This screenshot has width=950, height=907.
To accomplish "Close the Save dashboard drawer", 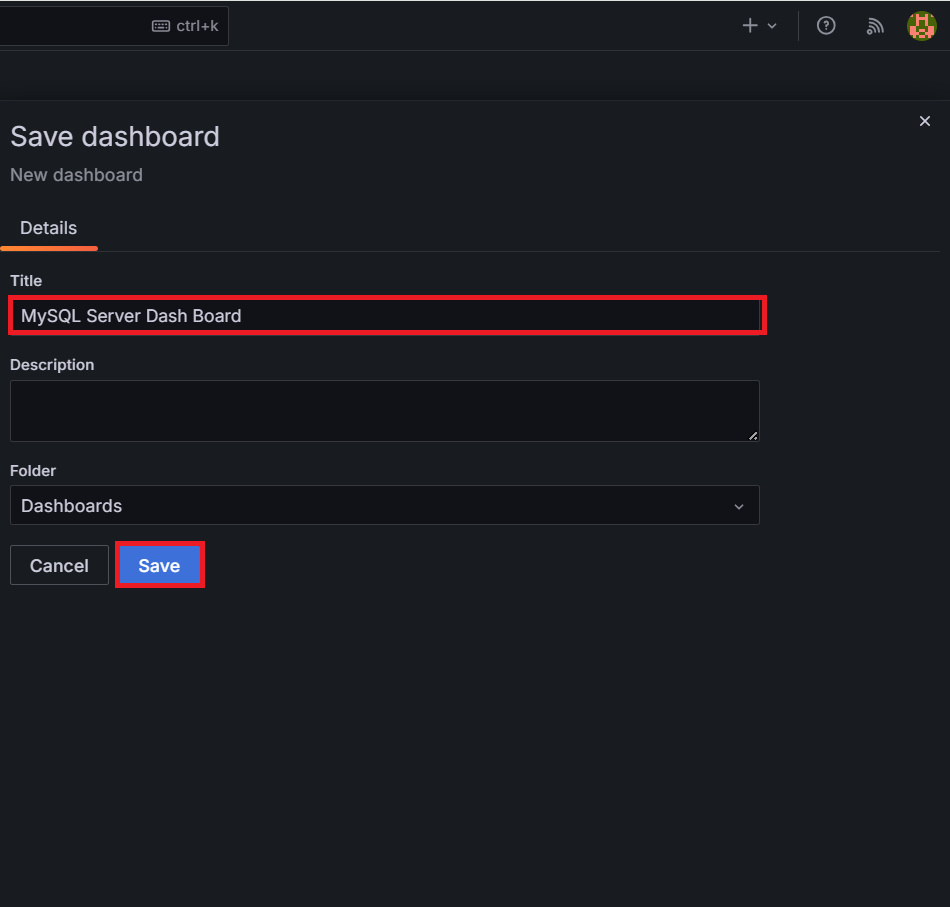I will click(x=925, y=121).
